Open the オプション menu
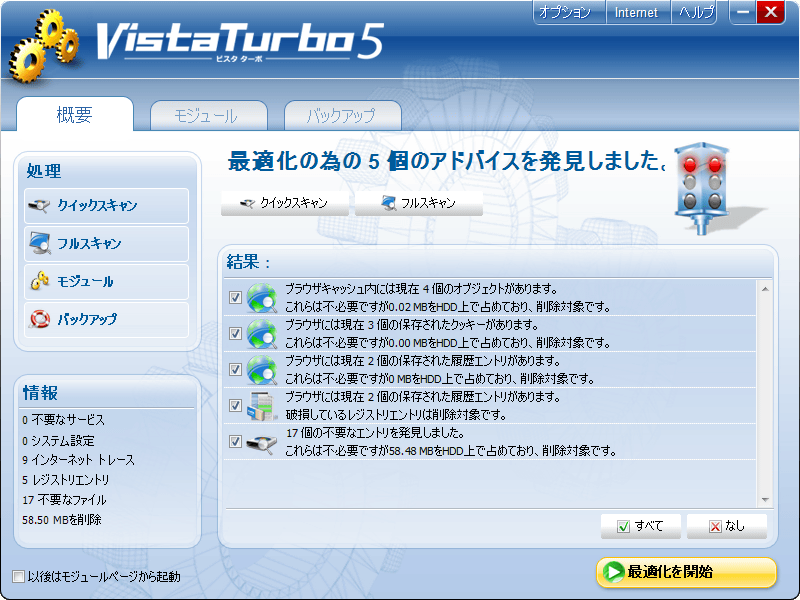The width and height of the screenshot is (800, 600). pos(569,12)
